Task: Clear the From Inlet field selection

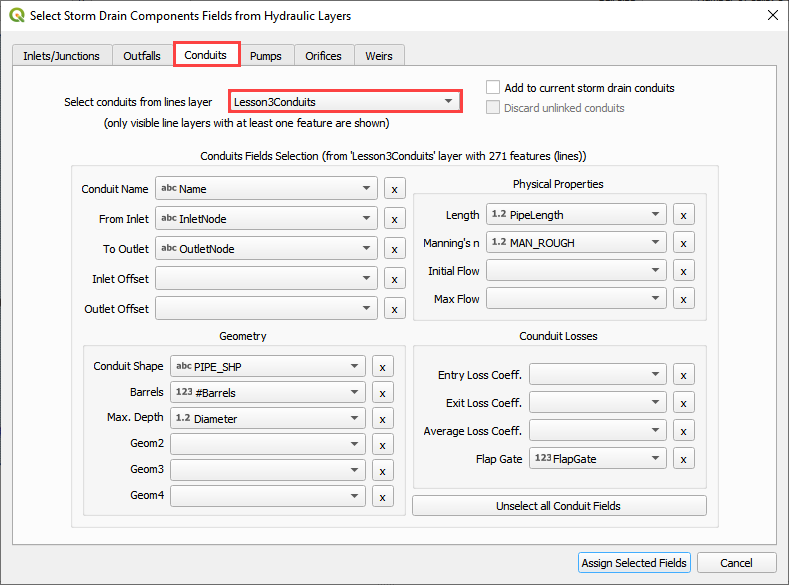Action: pyautogui.click(x=394, y=219)
